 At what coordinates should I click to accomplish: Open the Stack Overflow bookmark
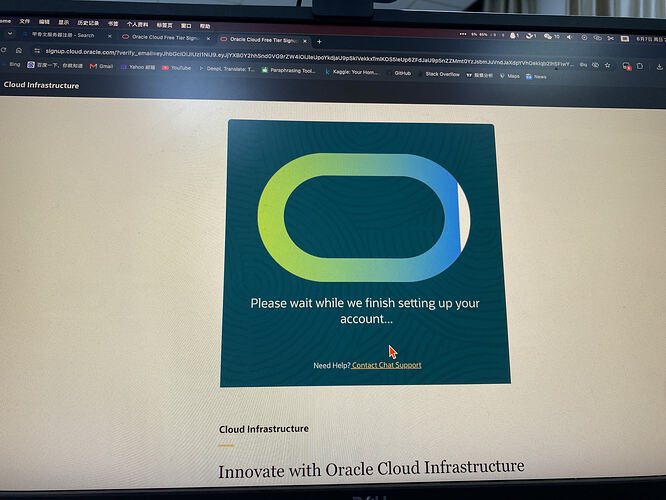(x=440, y=74)
